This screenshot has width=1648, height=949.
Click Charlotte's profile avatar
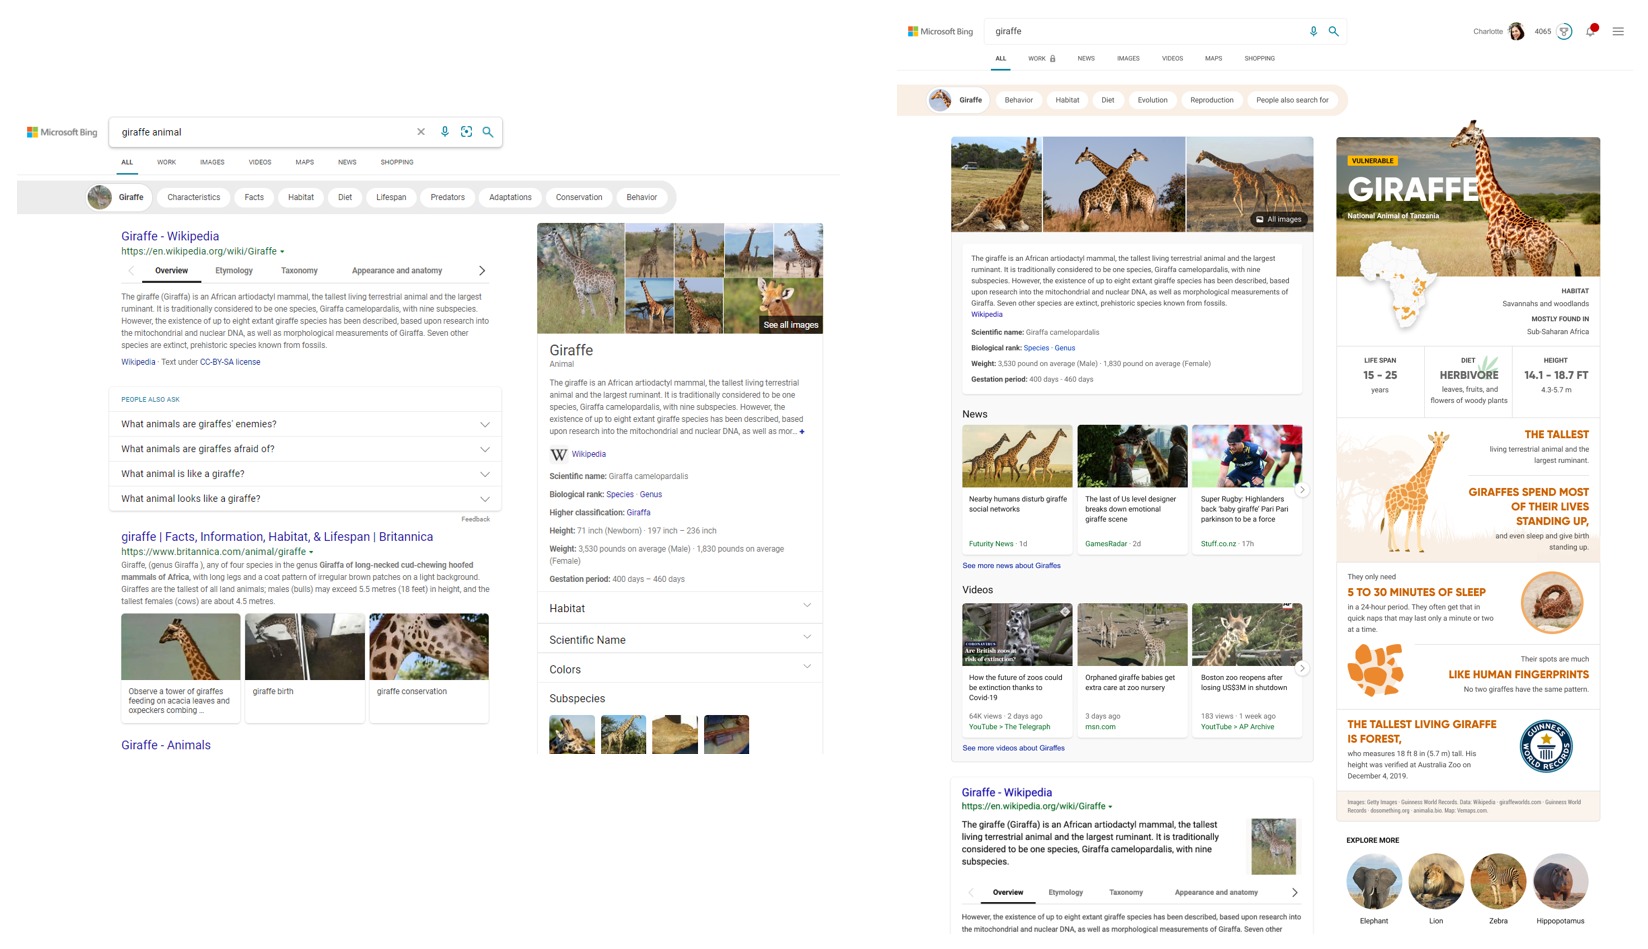[x=1516, y=32]
